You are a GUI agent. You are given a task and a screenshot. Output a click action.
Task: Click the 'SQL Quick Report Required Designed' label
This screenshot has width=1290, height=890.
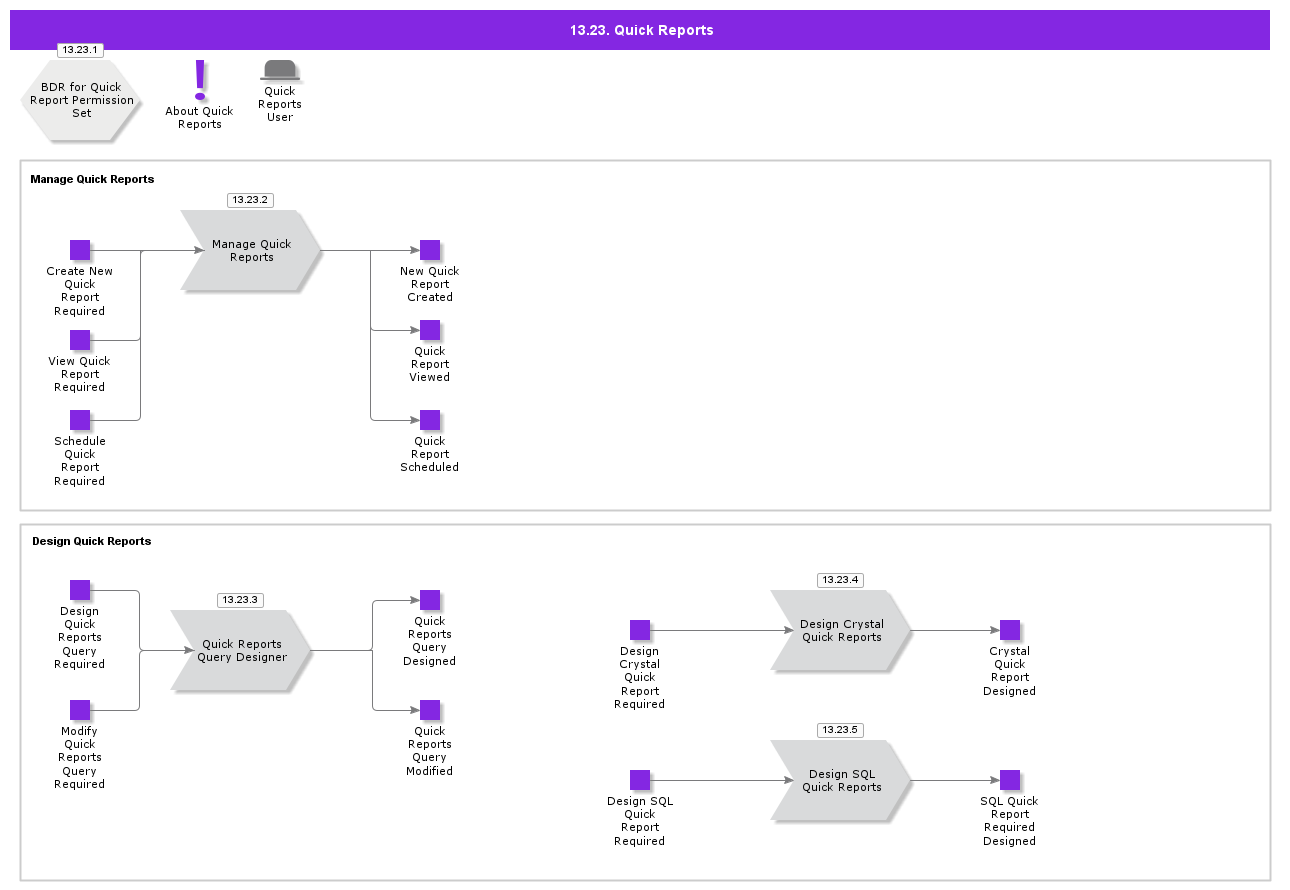[x=1010, y=821]
